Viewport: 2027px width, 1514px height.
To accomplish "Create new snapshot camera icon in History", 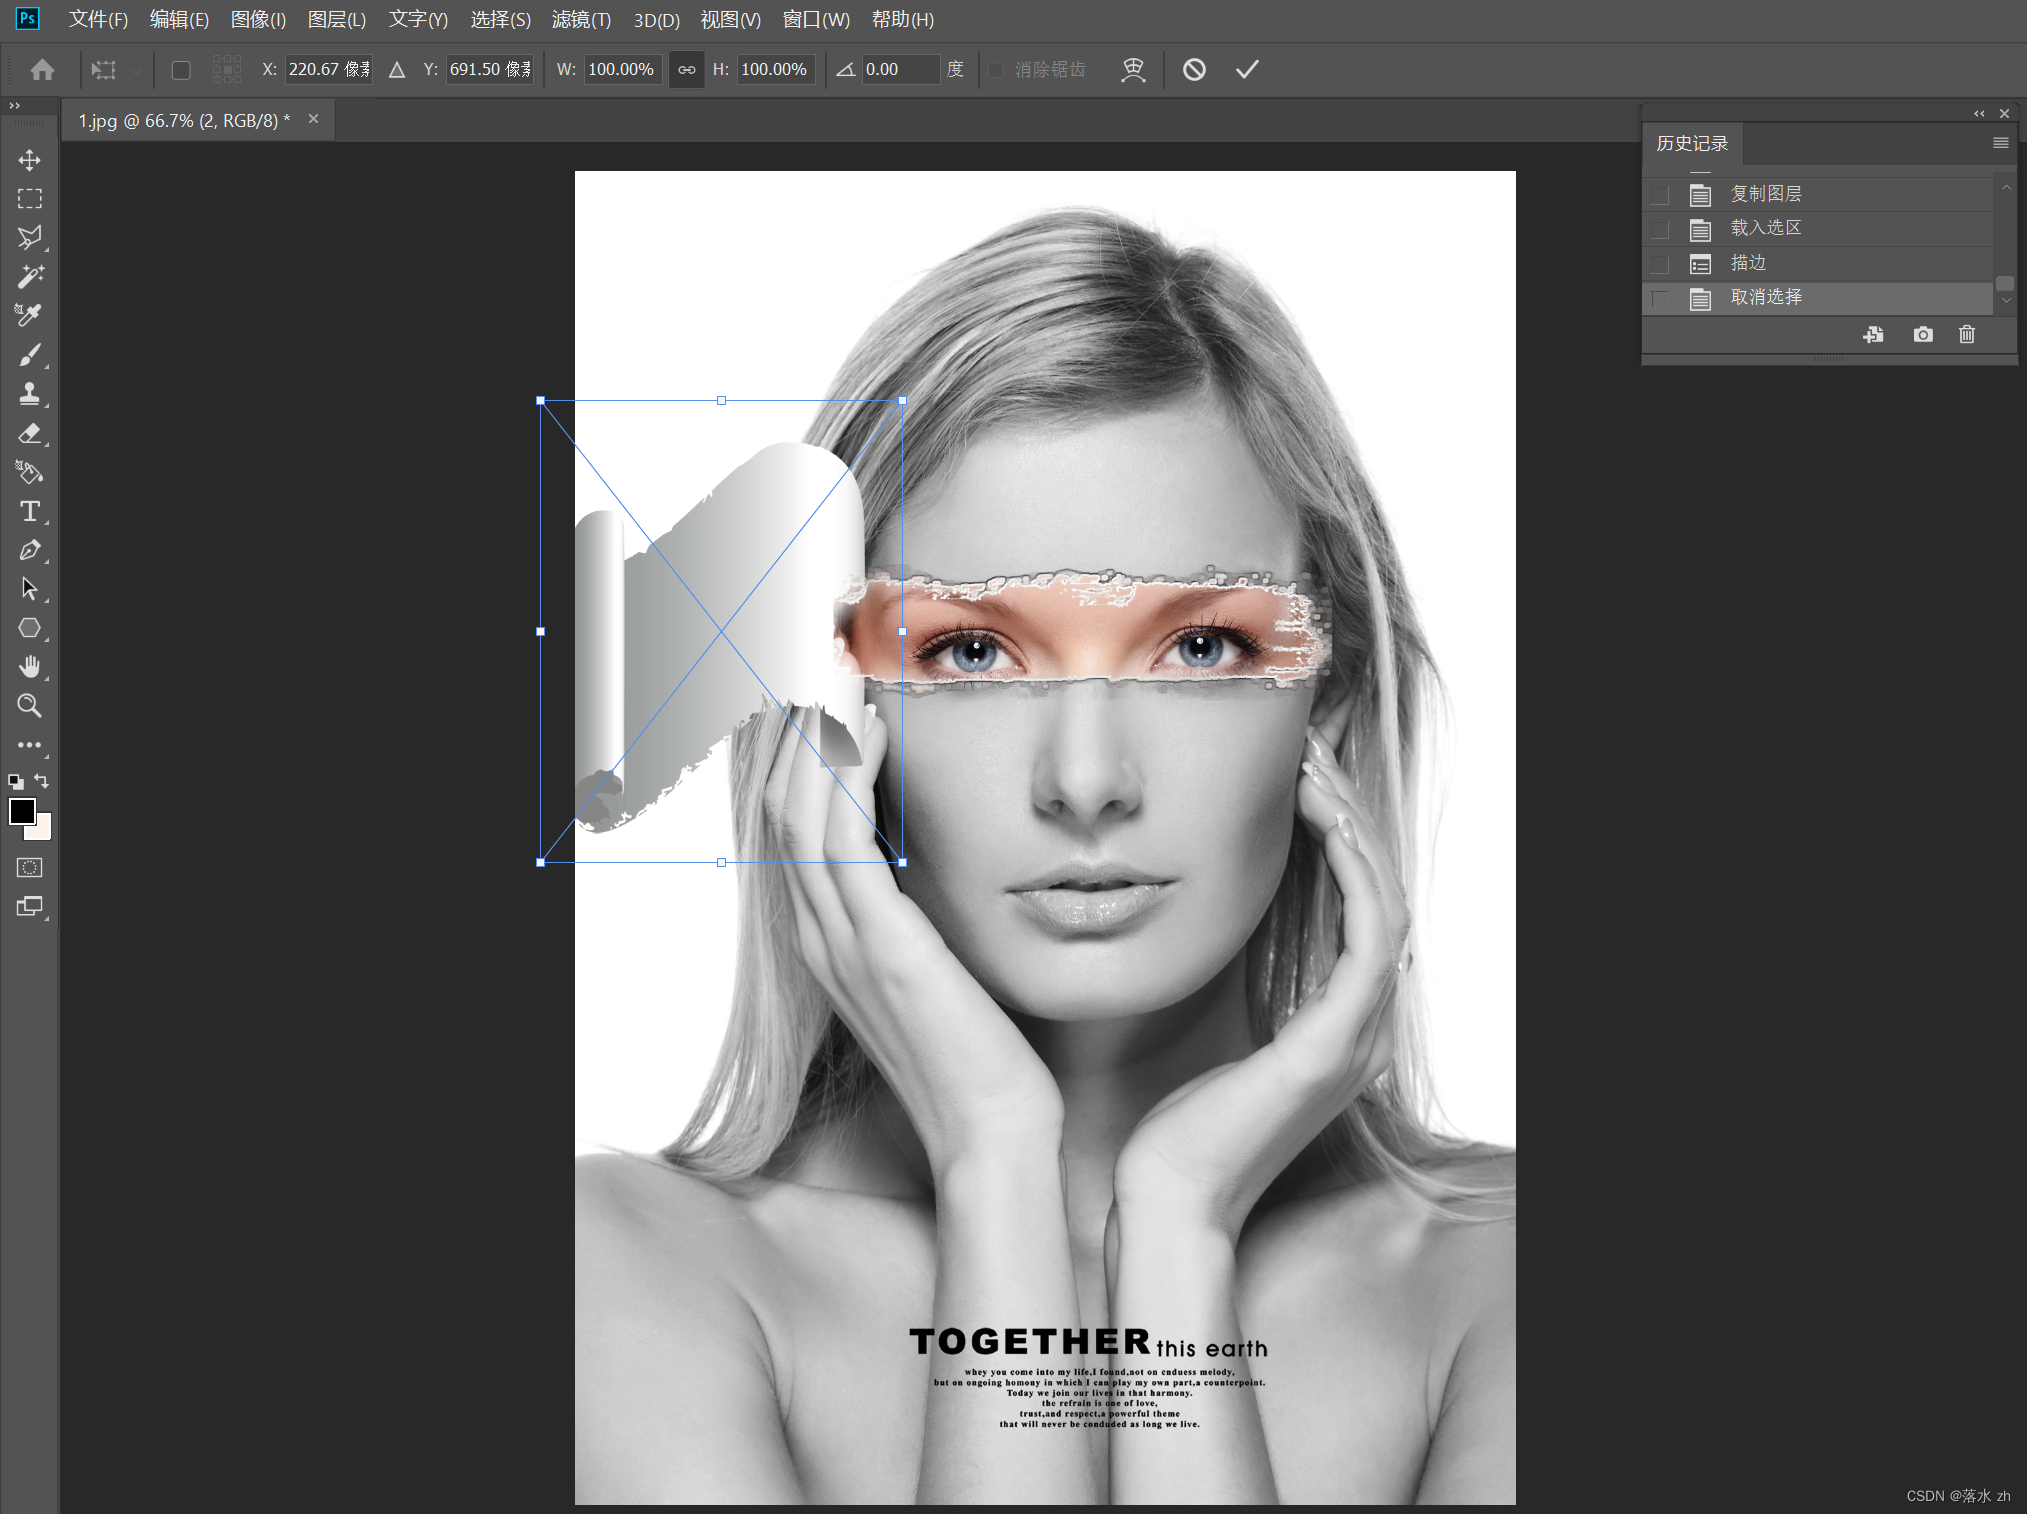I will point(1922,335).
